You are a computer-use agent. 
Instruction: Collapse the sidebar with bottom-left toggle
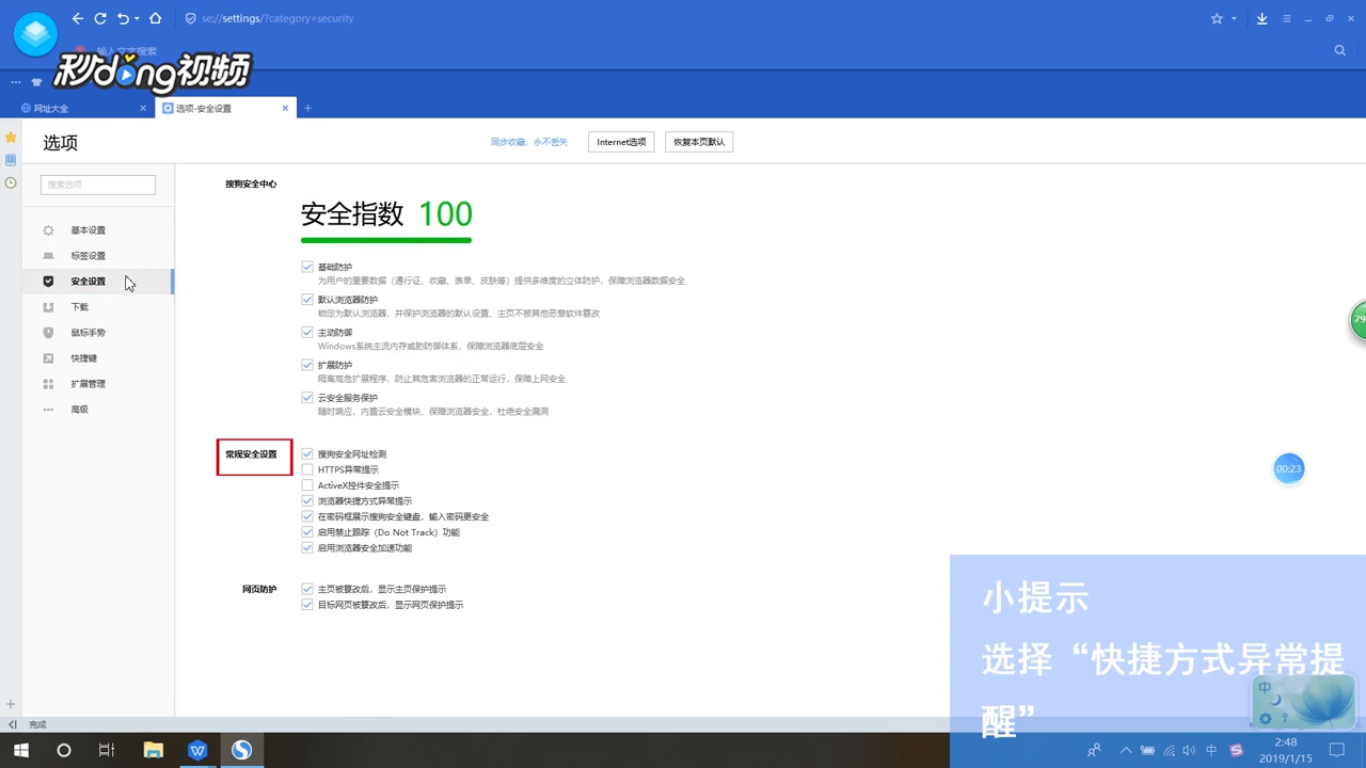pyautogui.click(x=12, y=724)
